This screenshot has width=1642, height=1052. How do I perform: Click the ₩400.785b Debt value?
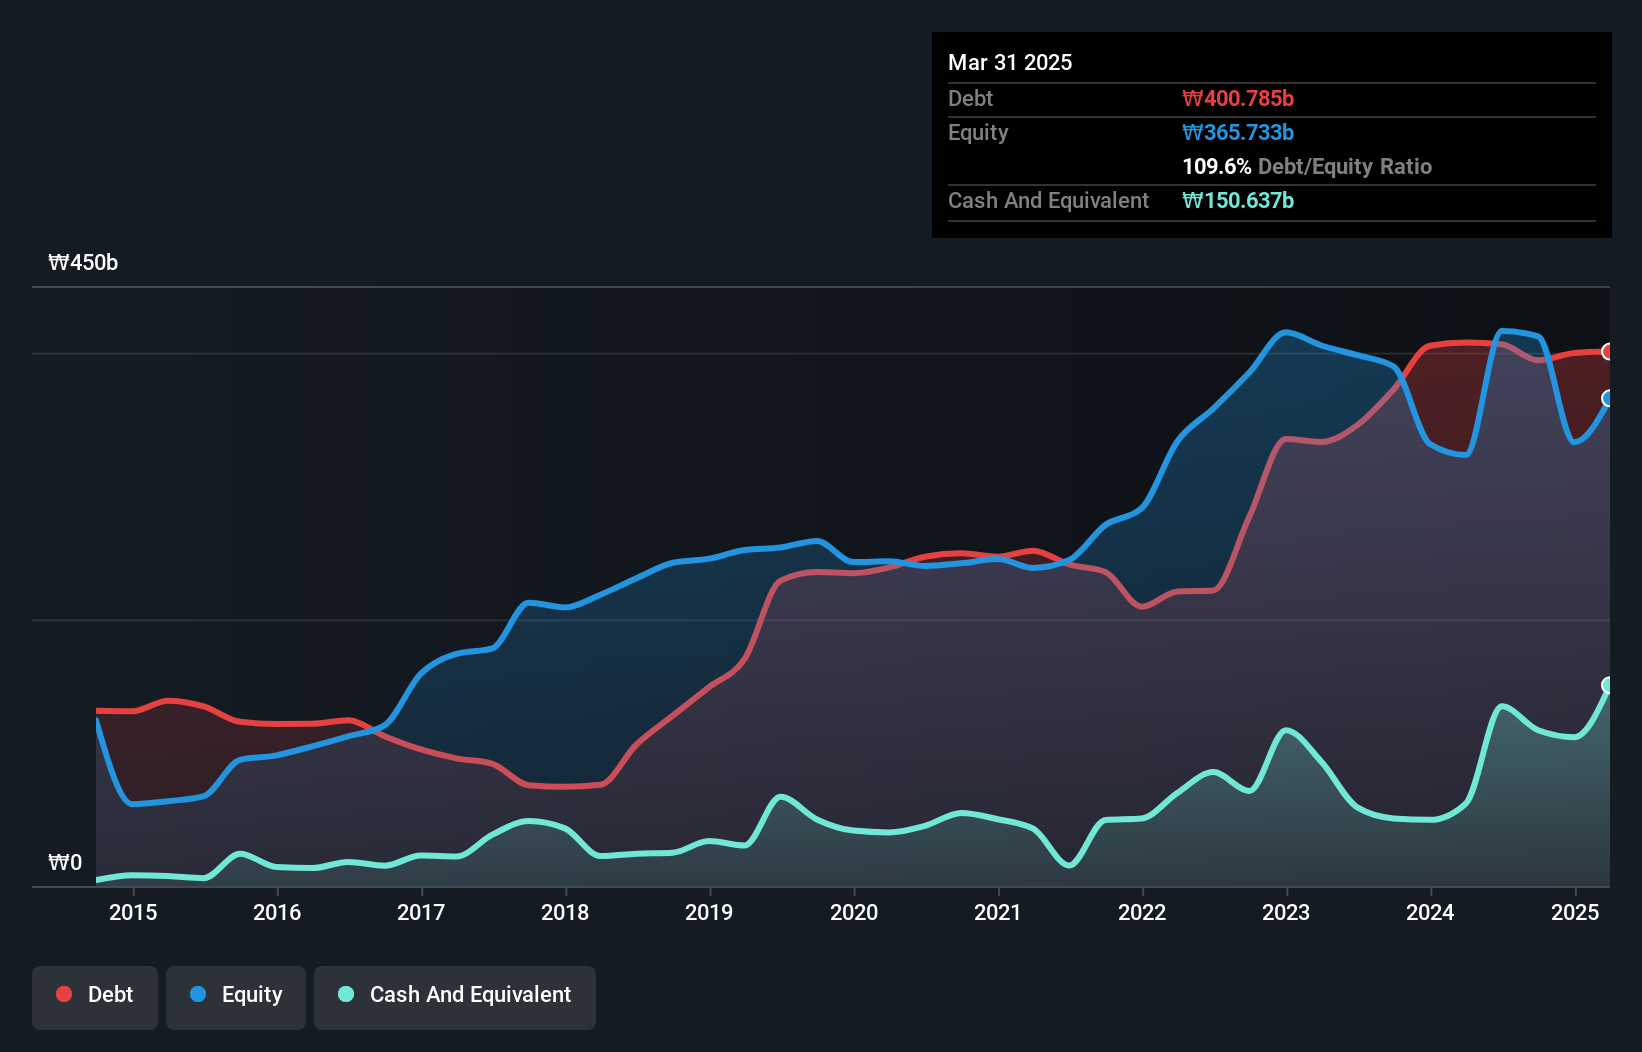1238,98
